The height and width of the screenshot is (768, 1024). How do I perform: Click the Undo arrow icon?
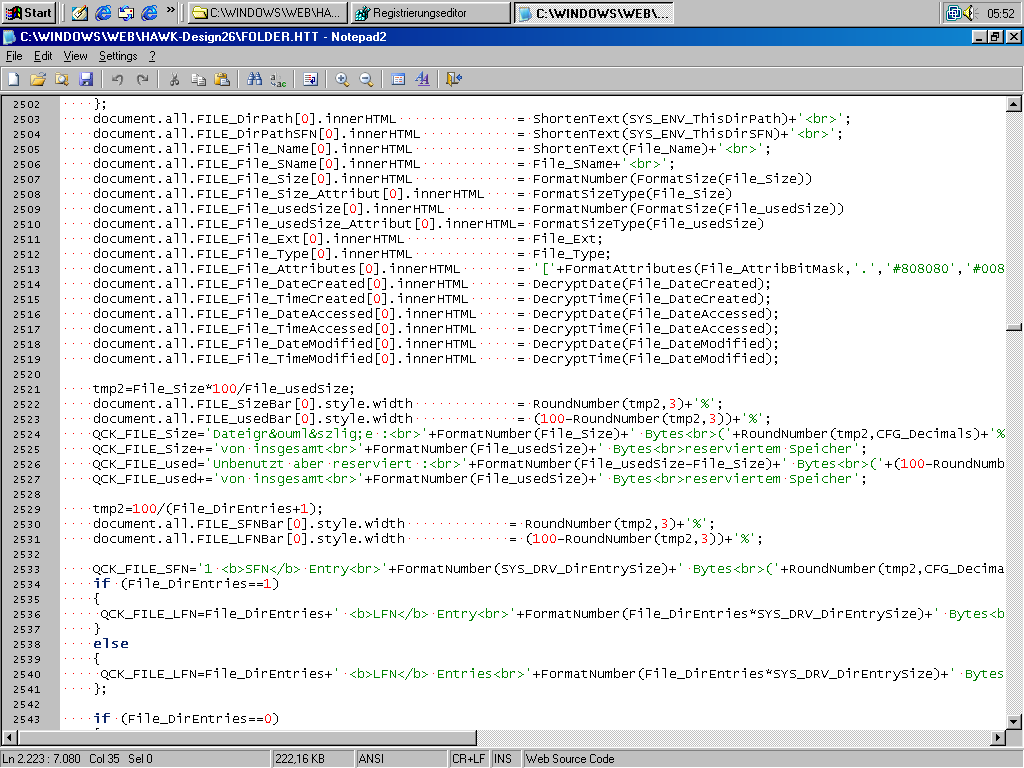pyautogui.click(x=118, y=79)
